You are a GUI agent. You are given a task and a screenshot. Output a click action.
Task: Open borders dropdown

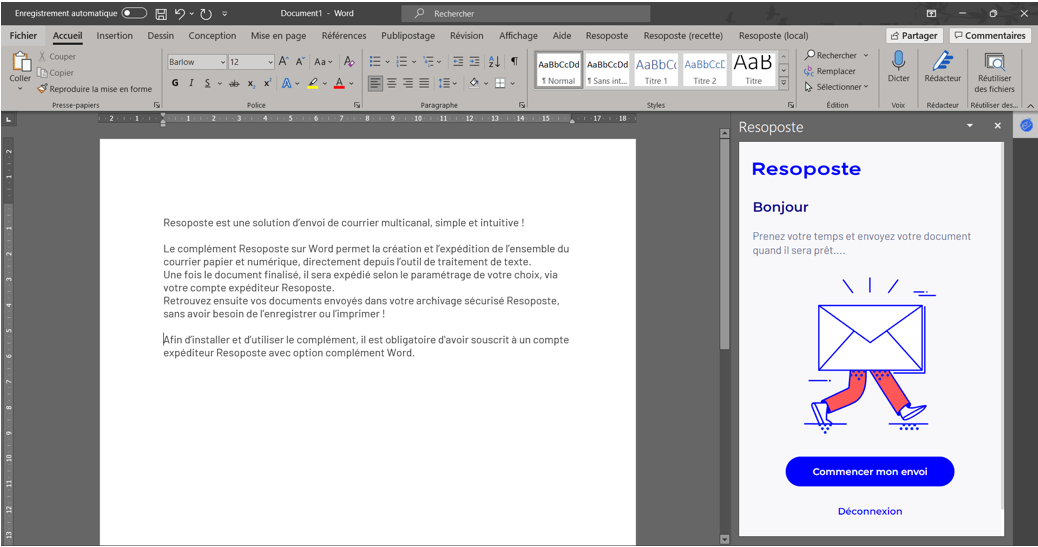click(513, 83)
